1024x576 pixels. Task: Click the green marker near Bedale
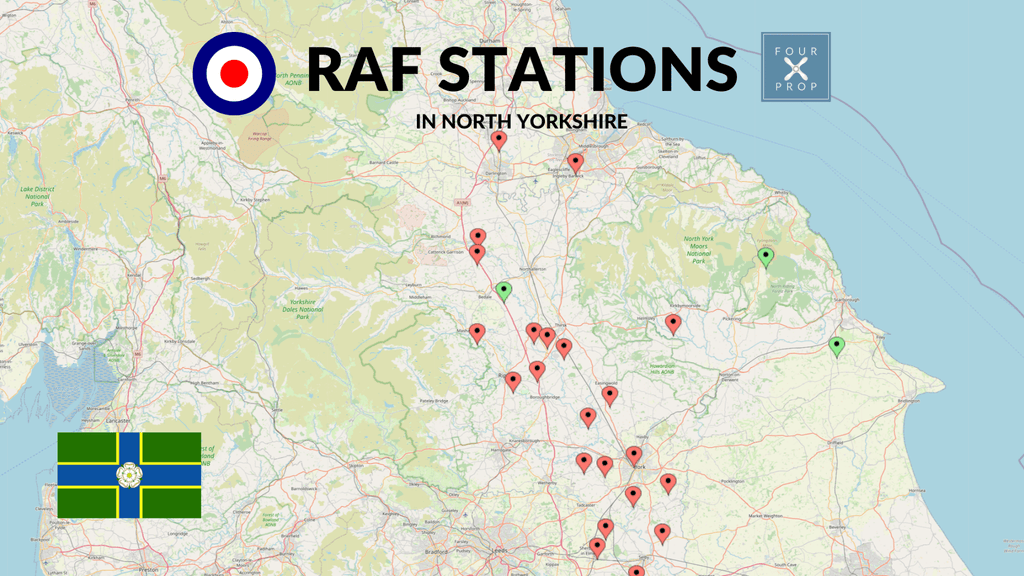coord(505,290)
